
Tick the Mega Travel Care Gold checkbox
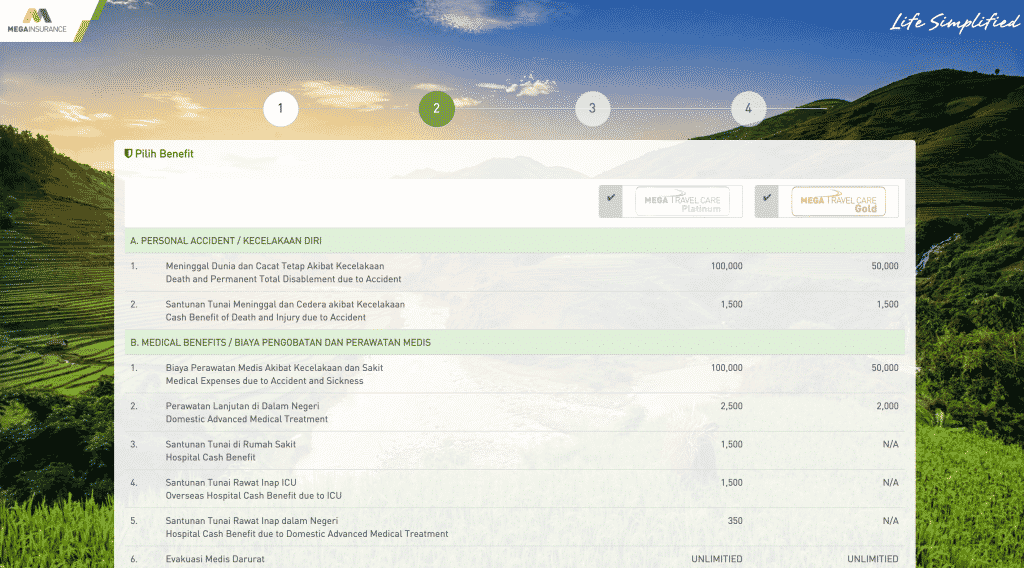[767, 201]
